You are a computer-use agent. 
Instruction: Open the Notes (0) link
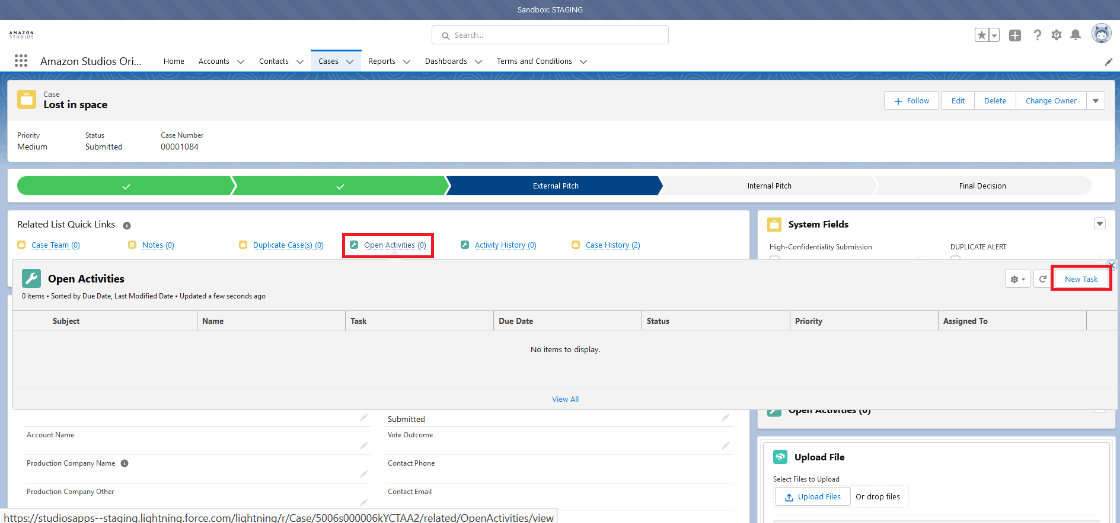tap(159, 245)
